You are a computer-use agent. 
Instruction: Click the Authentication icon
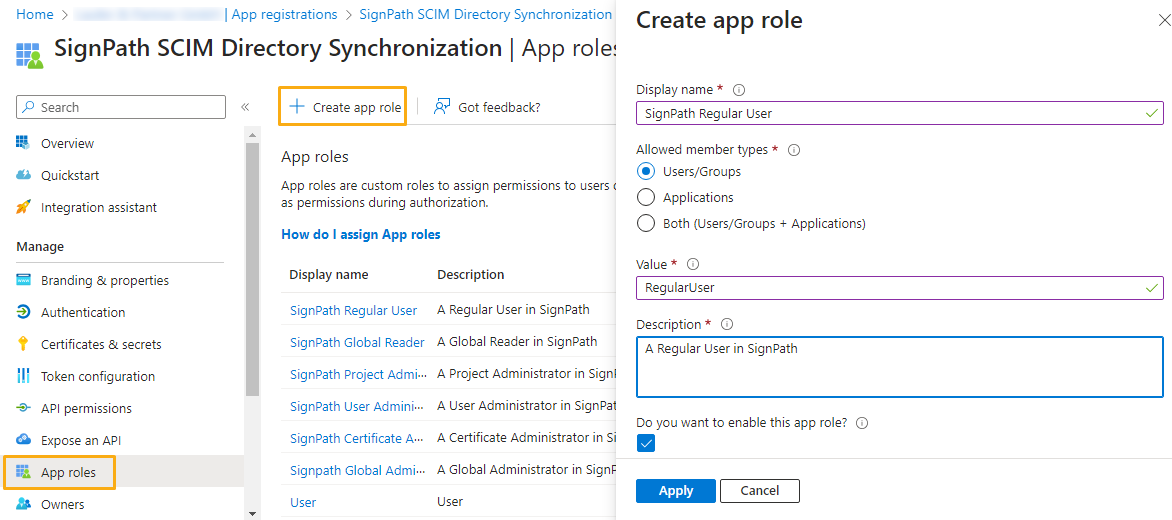click(x=23, y=312)
